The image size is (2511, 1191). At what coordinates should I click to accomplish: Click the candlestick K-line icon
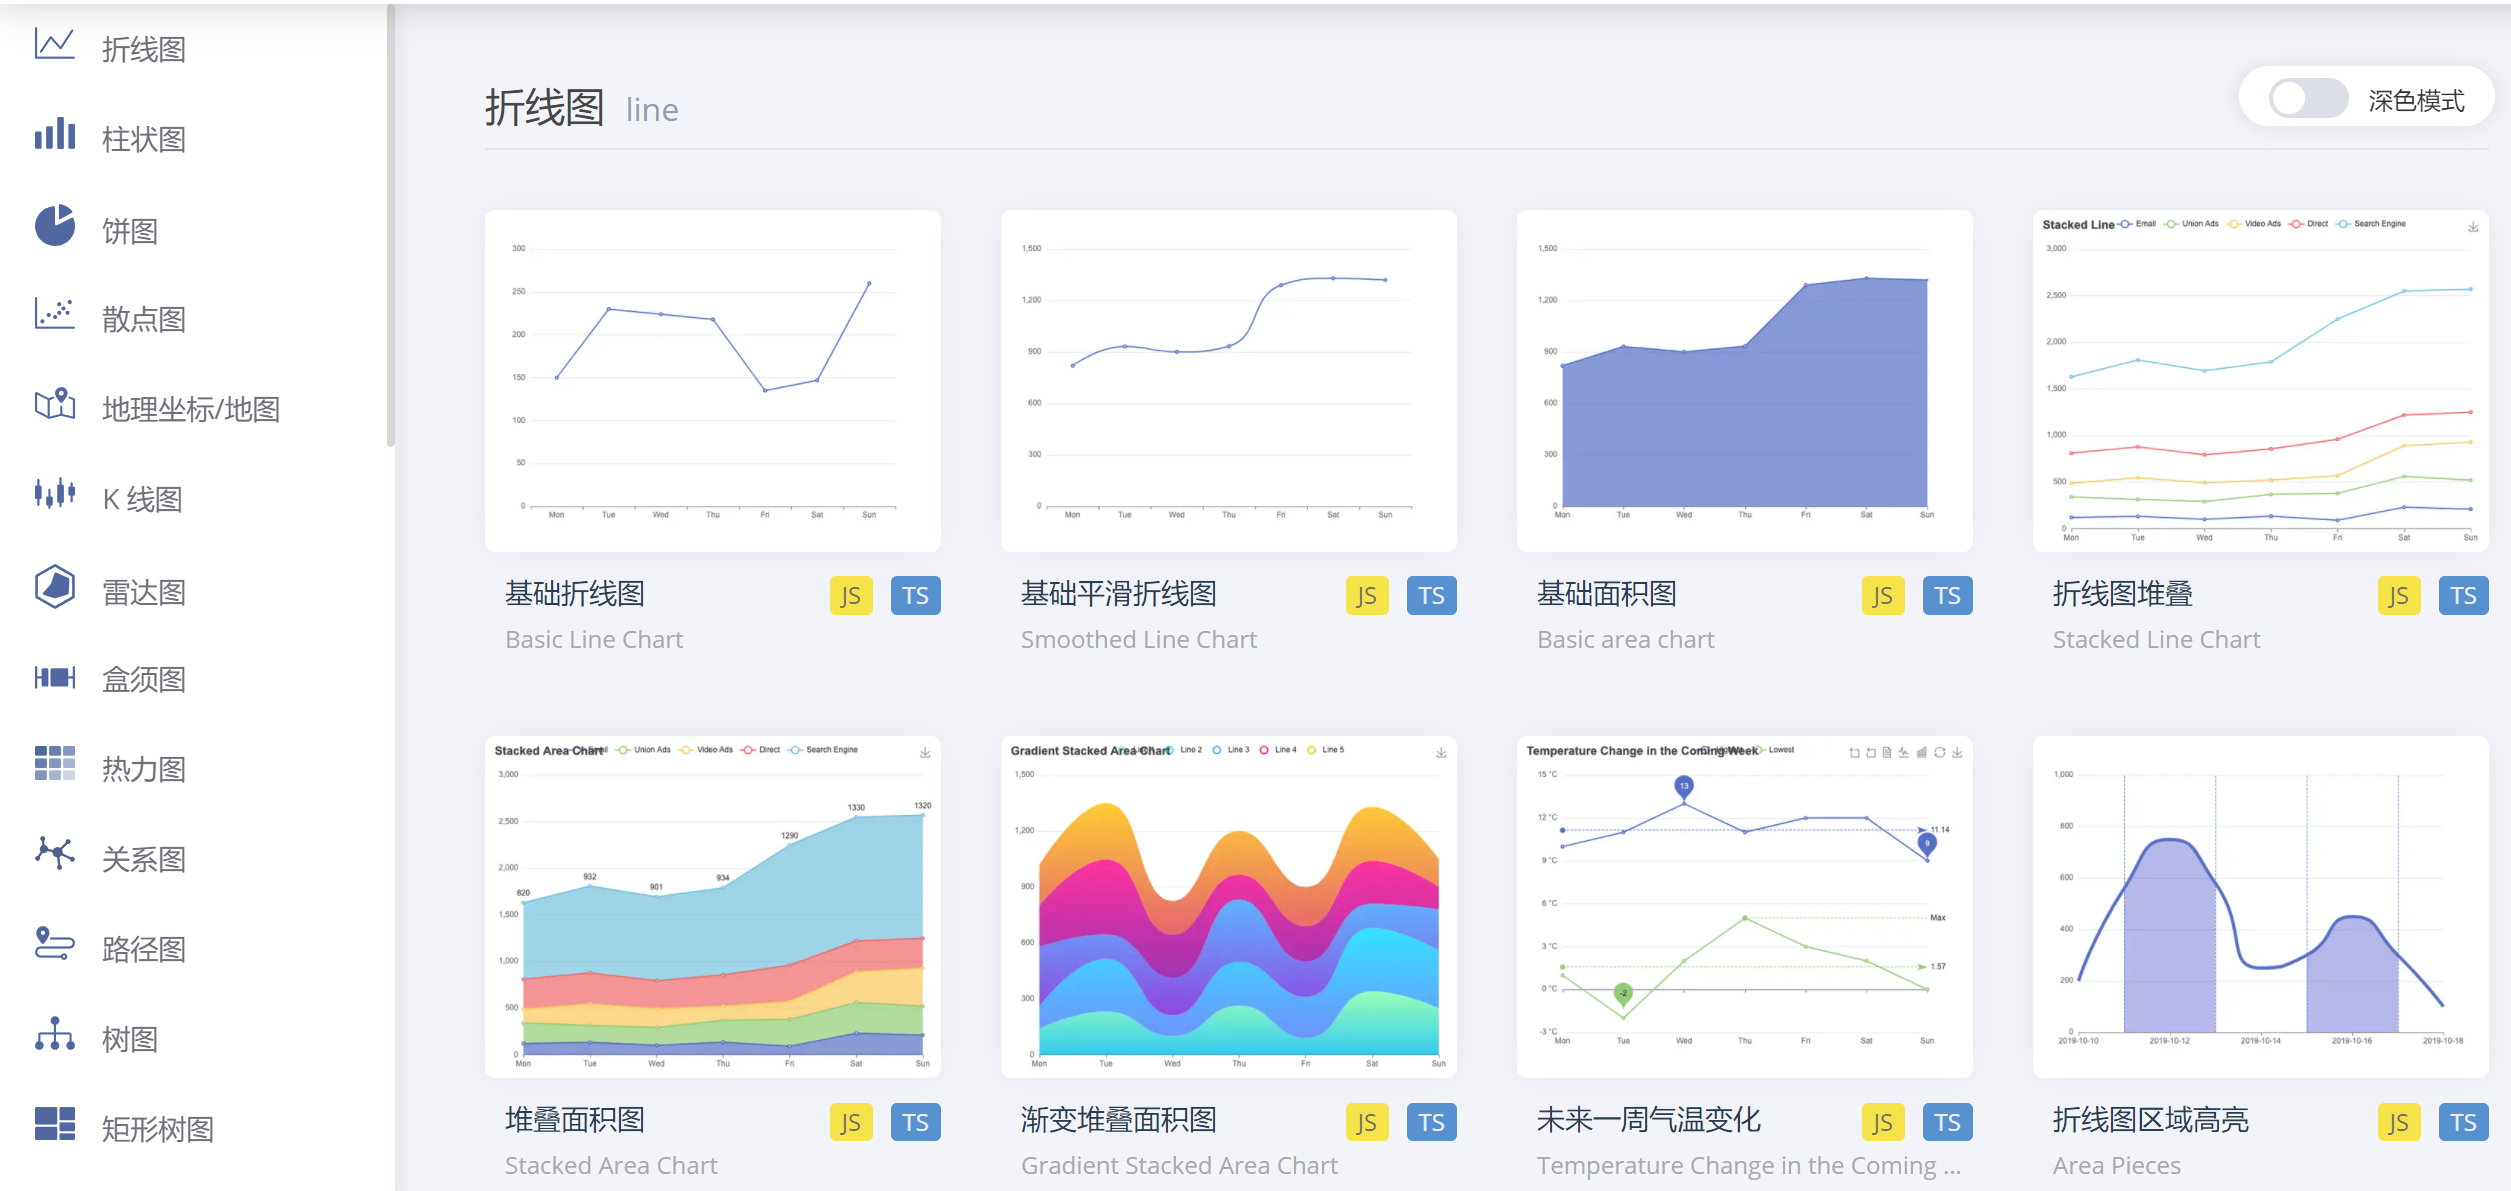coord(54,494)
